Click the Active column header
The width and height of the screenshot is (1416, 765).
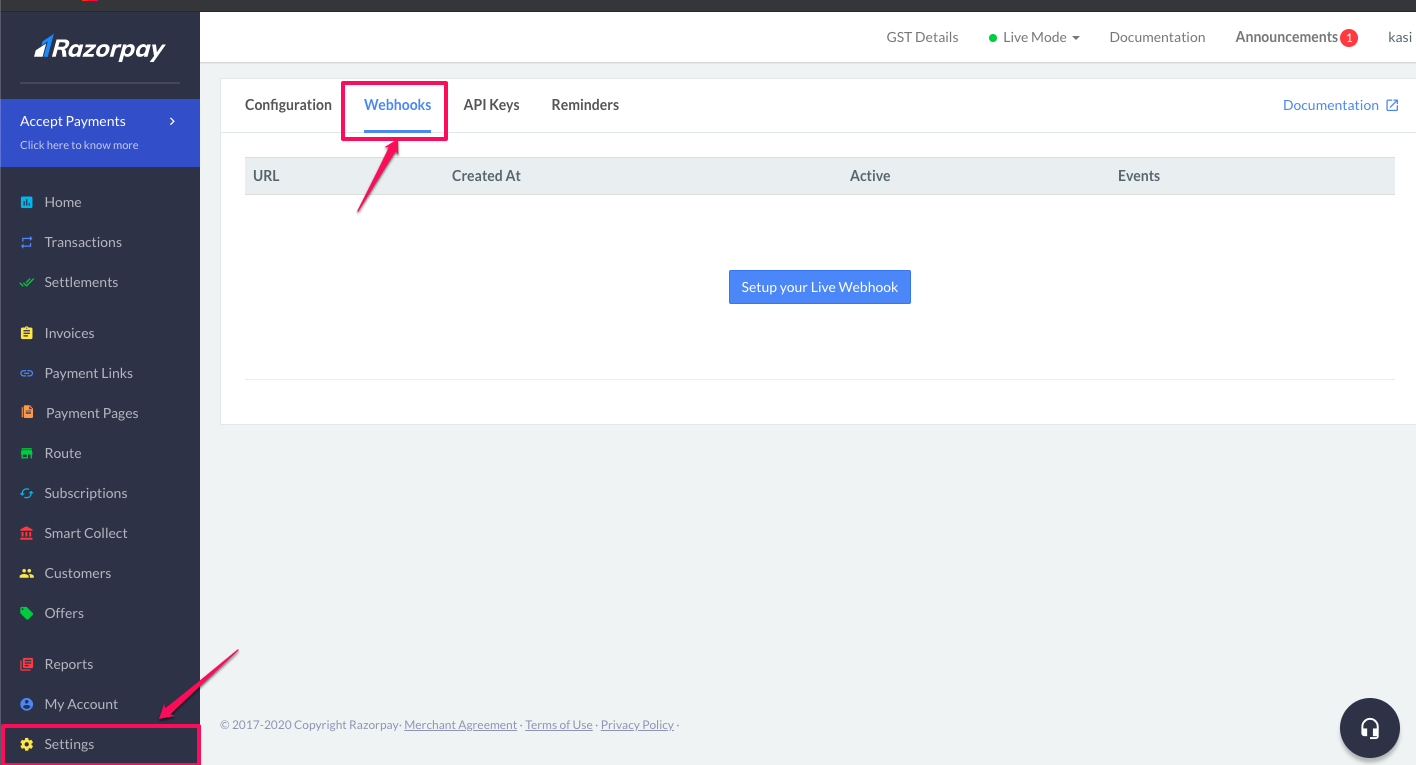coord(870,176)
